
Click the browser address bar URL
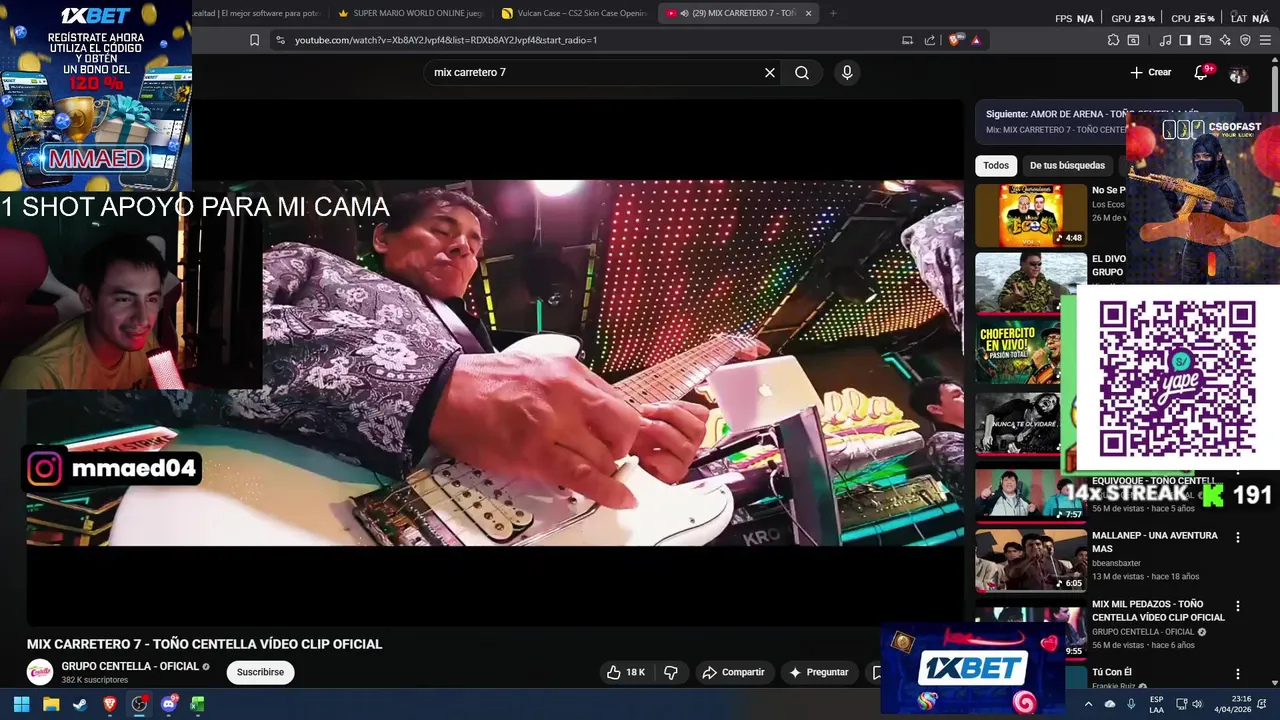(x=446, y=40)
